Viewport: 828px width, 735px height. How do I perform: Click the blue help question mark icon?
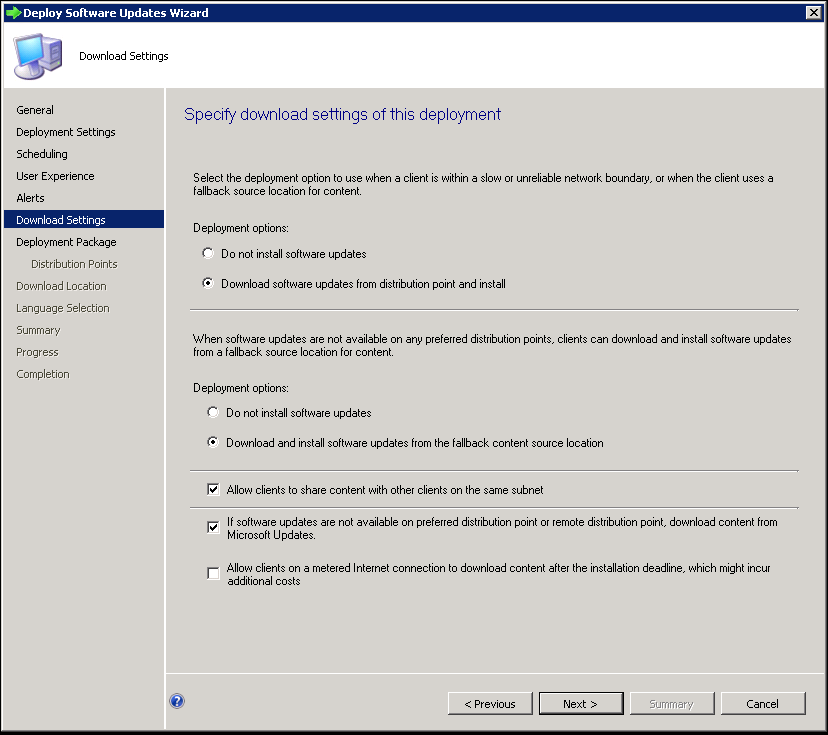(177, 701)
